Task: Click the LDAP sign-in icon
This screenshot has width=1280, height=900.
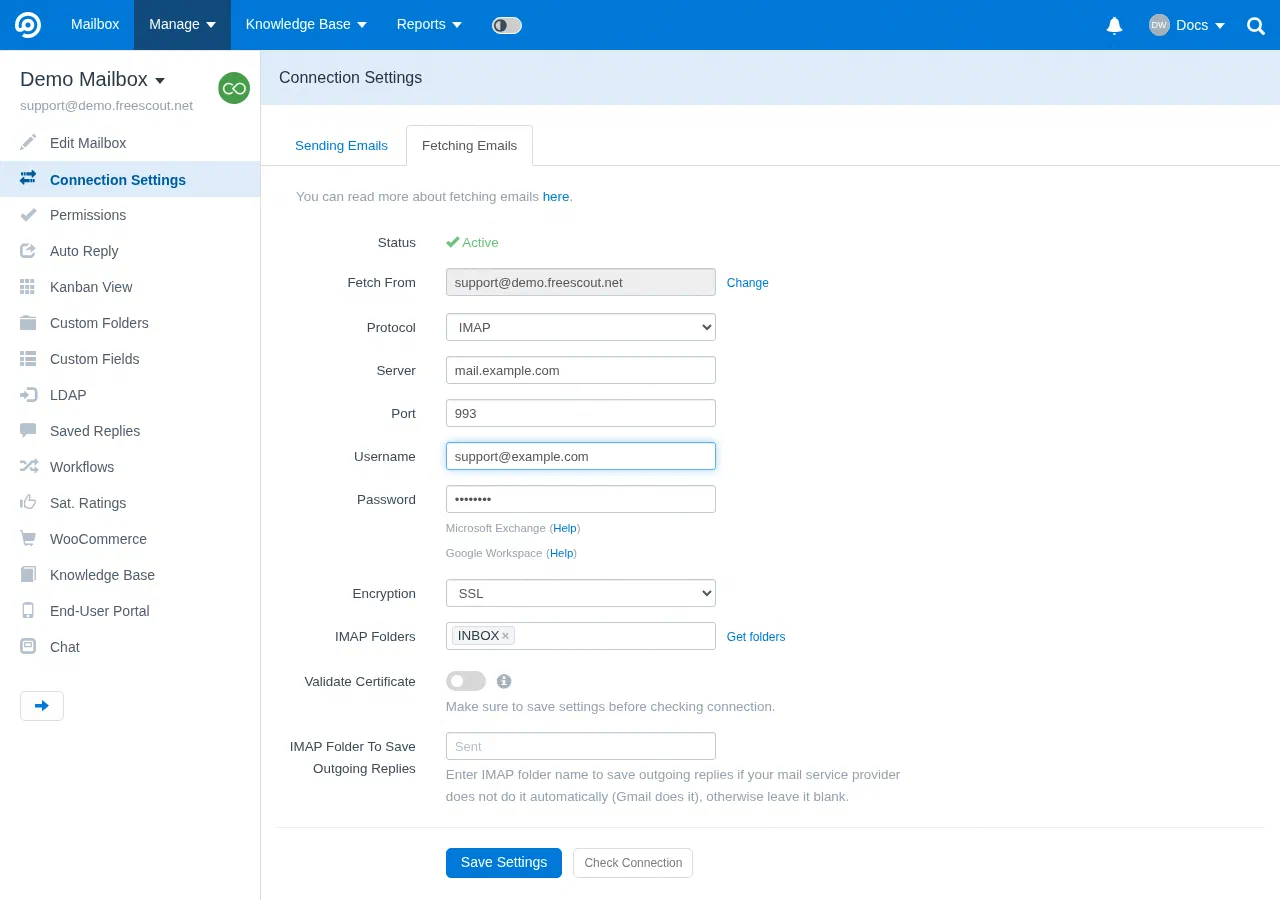Action: pyautogui.click(x=28, y=395)
